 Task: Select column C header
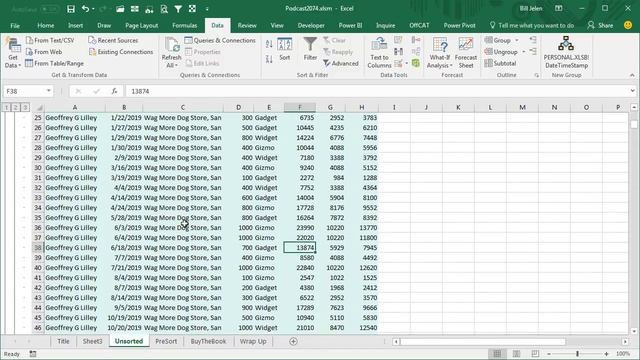click(x=183, y=107)
